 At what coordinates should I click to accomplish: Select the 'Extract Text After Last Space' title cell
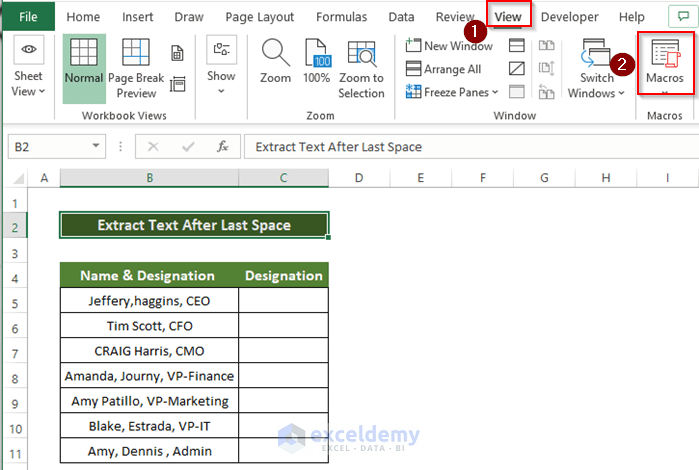194,225
